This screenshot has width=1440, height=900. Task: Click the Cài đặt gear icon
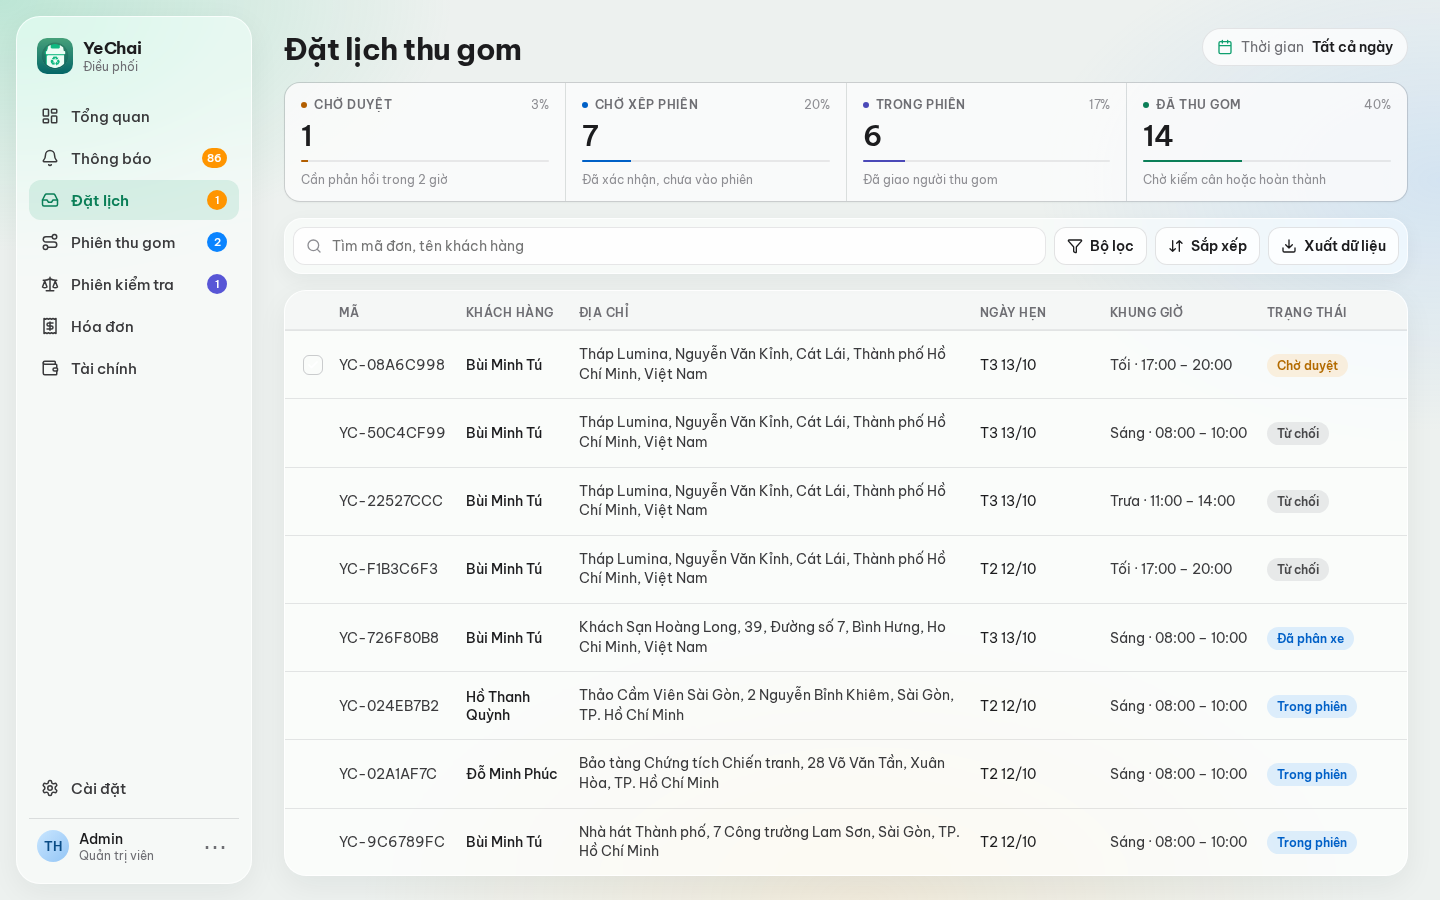(50, 788)
